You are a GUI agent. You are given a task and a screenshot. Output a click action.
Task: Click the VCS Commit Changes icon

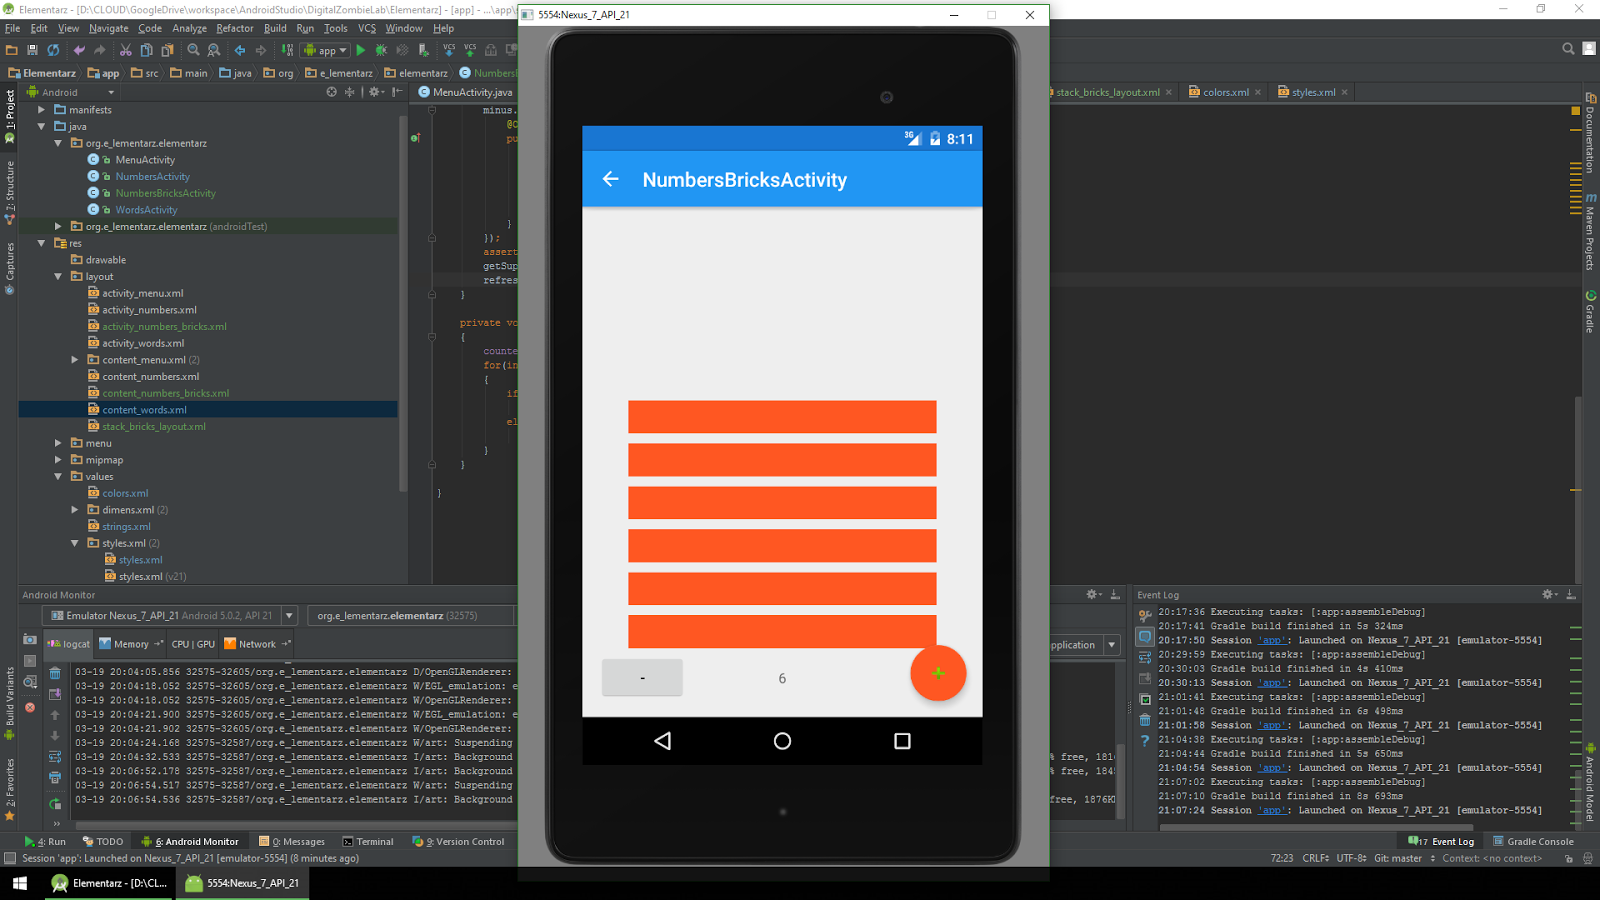coord(469,50)
